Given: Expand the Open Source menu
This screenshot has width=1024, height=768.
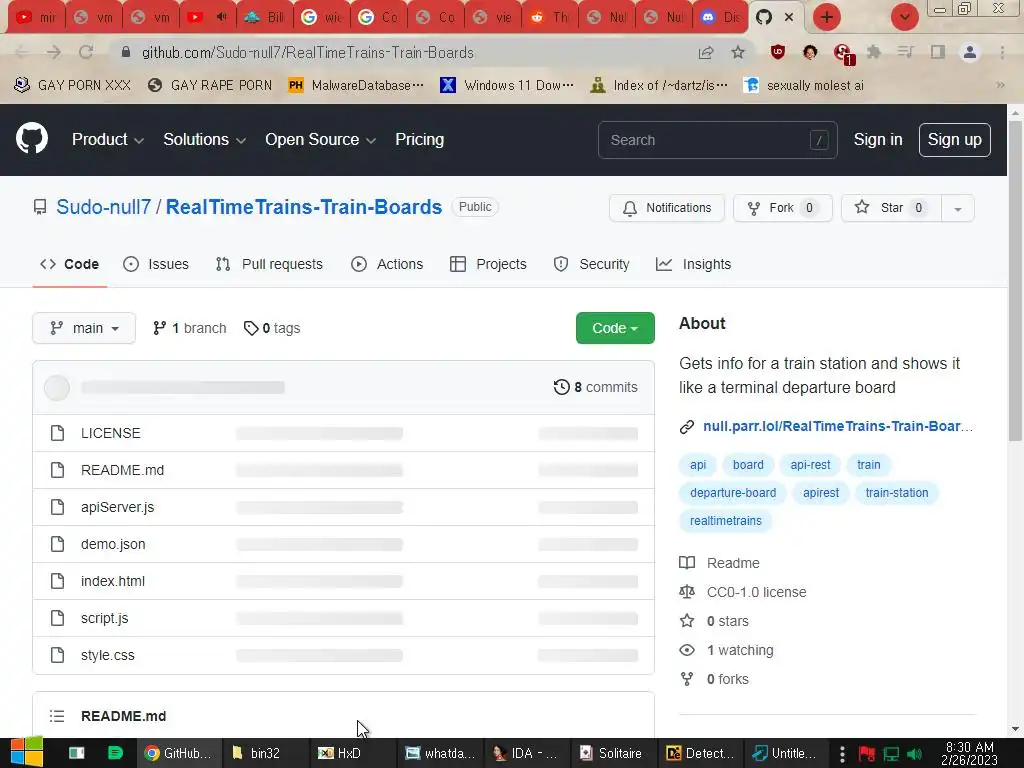Looking at the screenshot, I should (x=320, y=140).
